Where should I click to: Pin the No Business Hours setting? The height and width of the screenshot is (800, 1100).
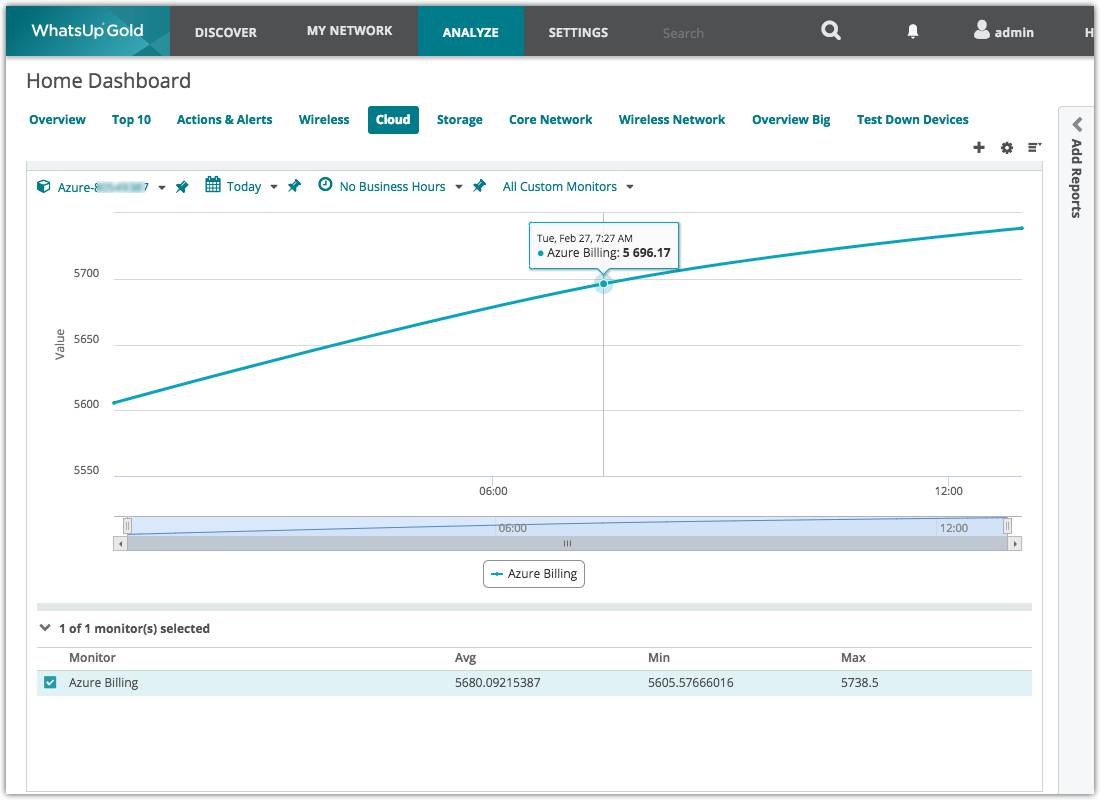pos(479,186)
